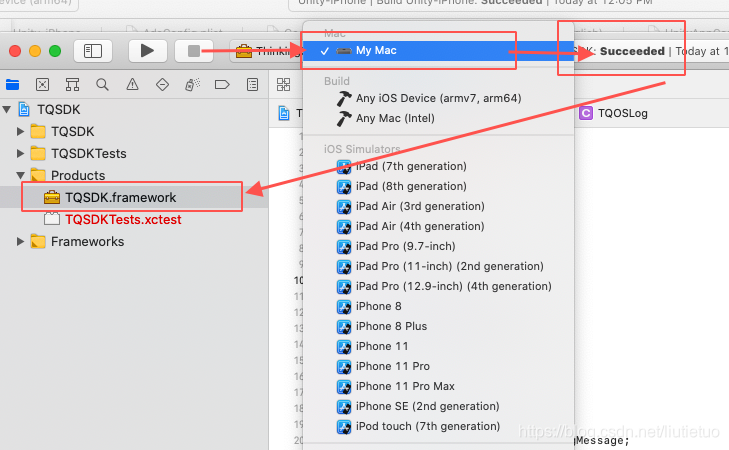Expand the TQSDK folder
The width and height of the screenshot is (729, 450).
point(20,132)
